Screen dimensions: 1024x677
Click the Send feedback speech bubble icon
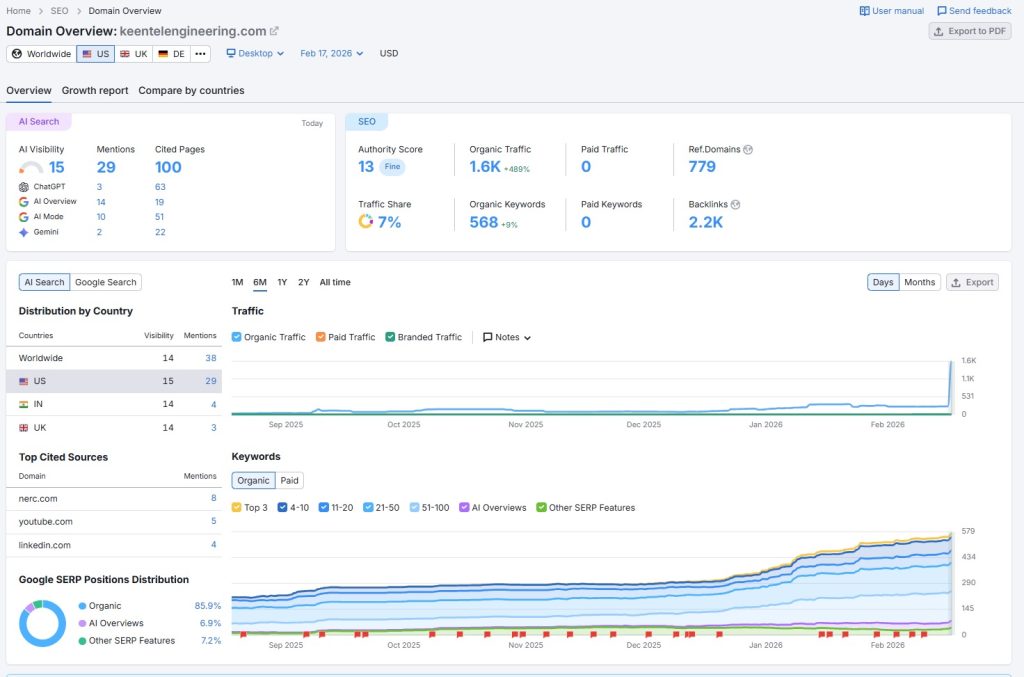point(942,11)
